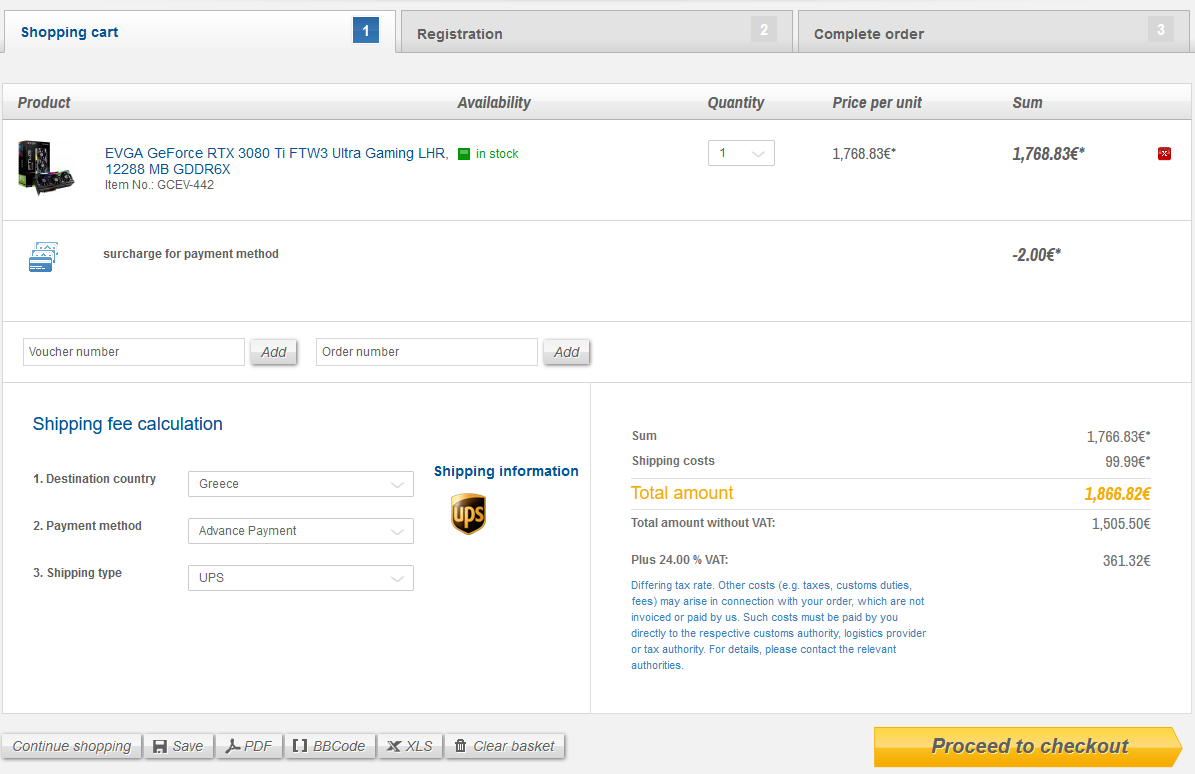Clear basket using the trash button

click(504, 746)
